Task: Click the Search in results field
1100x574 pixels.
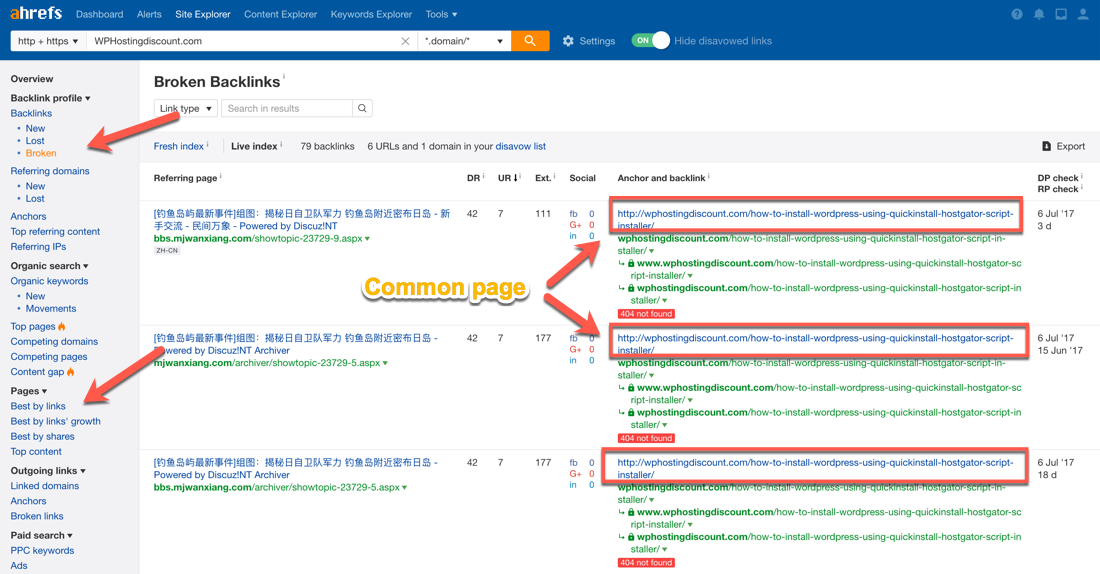Action: pyautogui.click(x=287, y=108)
